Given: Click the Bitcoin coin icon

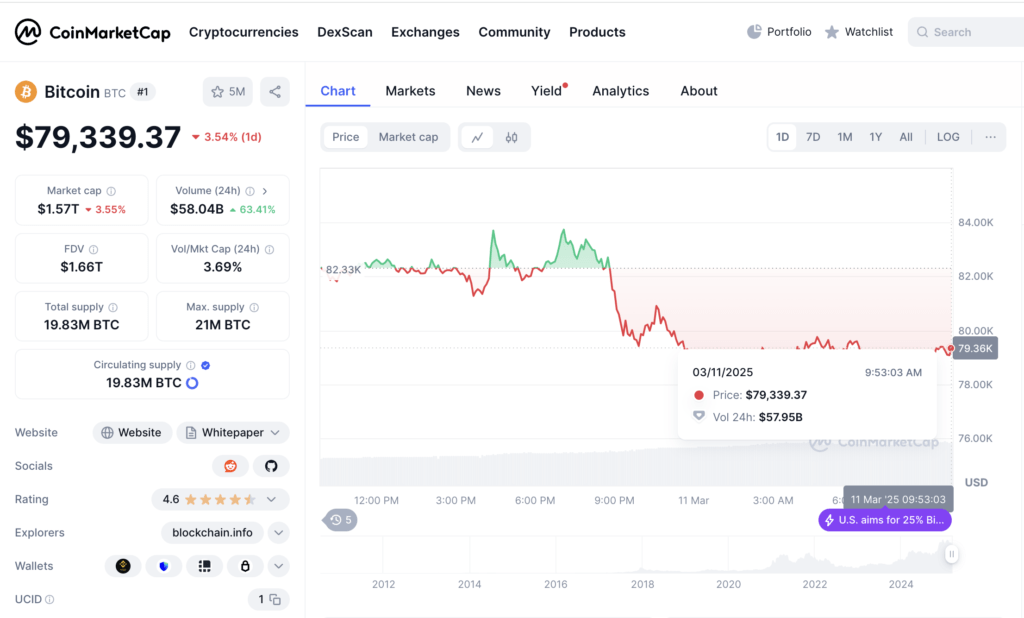Looking at the screenshot, I should click(x=26, y=92).
